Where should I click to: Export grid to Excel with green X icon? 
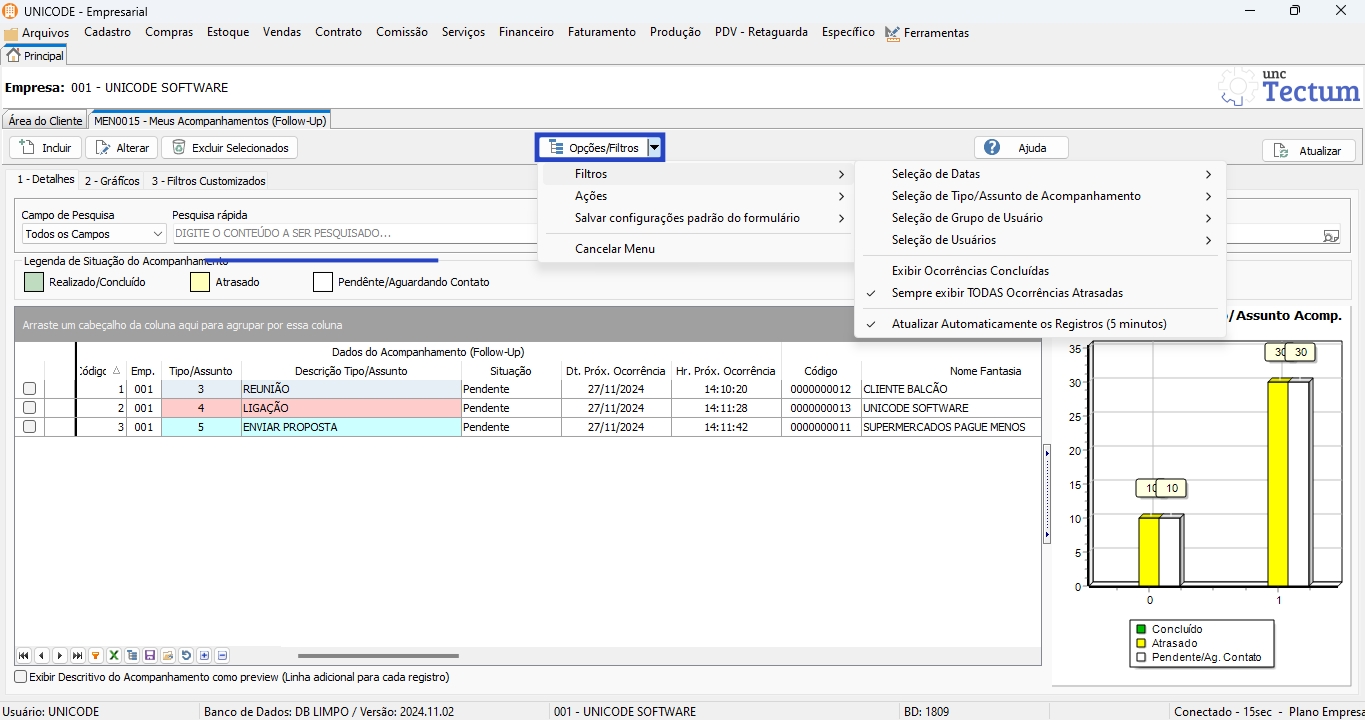tap(114, 656)
